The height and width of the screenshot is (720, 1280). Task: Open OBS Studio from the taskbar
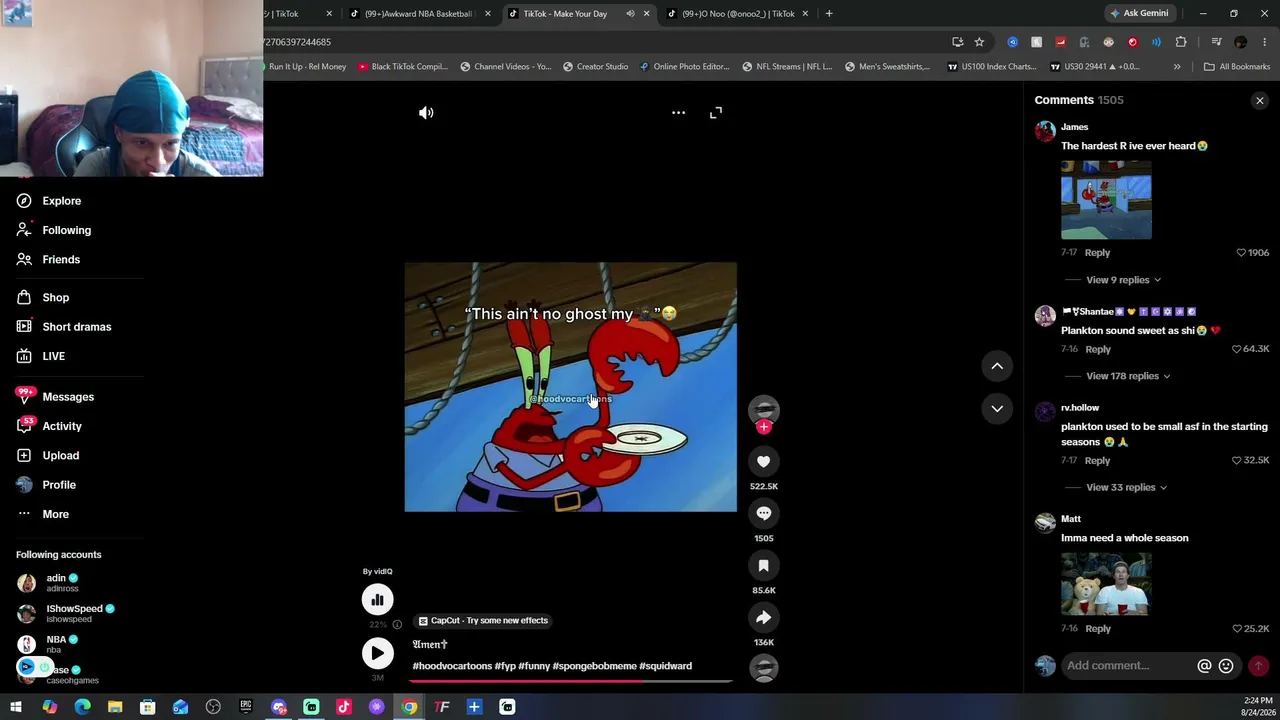(213, 707)
